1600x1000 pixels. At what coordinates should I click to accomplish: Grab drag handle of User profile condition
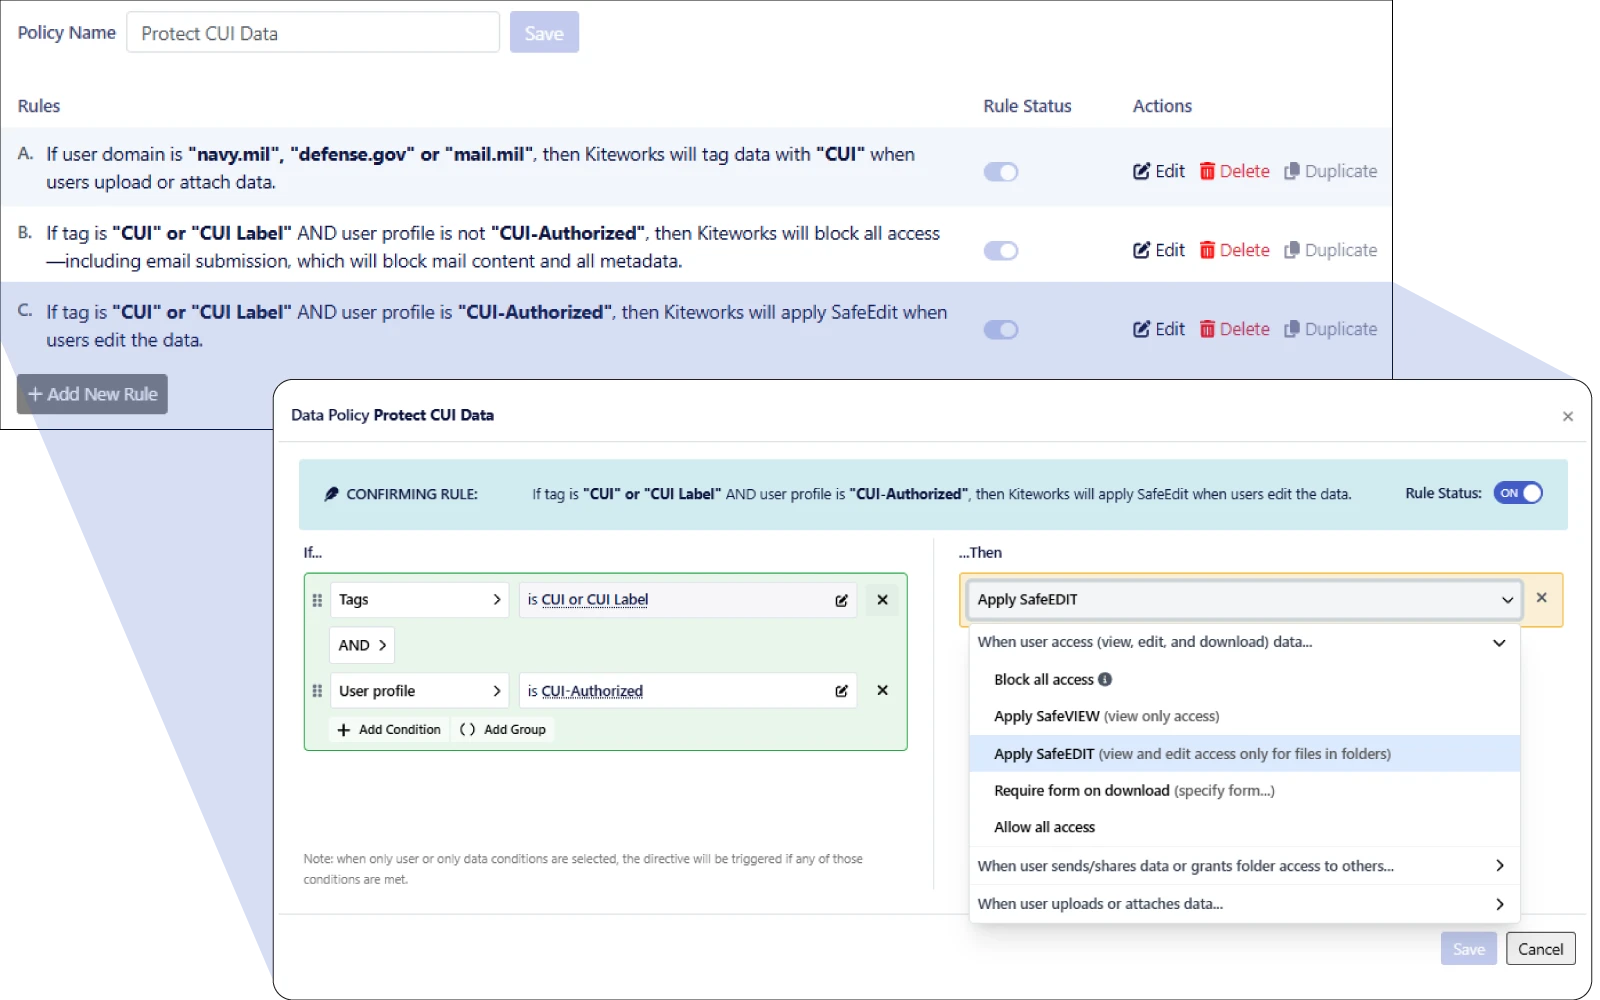coord(317,691)
